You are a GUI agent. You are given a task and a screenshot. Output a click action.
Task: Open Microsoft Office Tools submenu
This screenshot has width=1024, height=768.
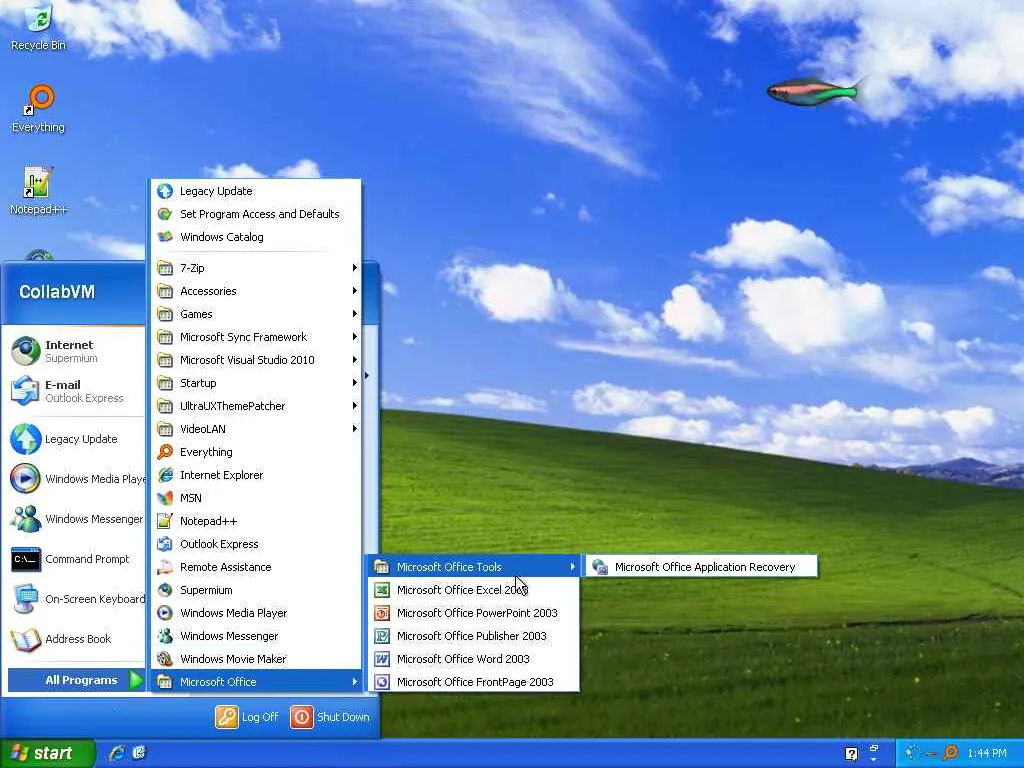[473, 567]
